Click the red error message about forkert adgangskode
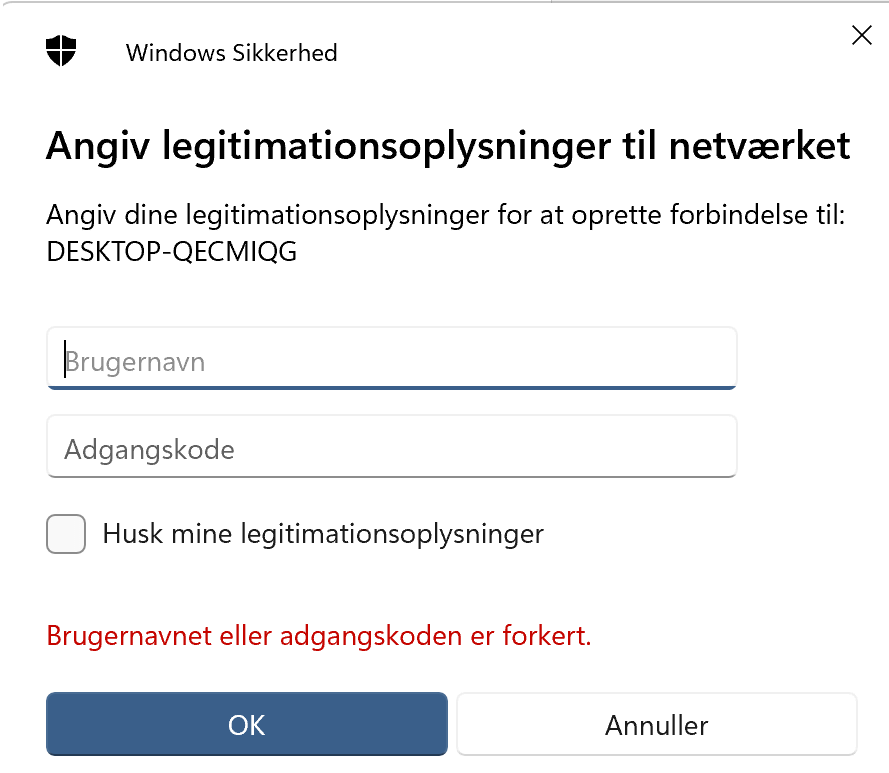889x773 pixels. [x=319, y=636]
